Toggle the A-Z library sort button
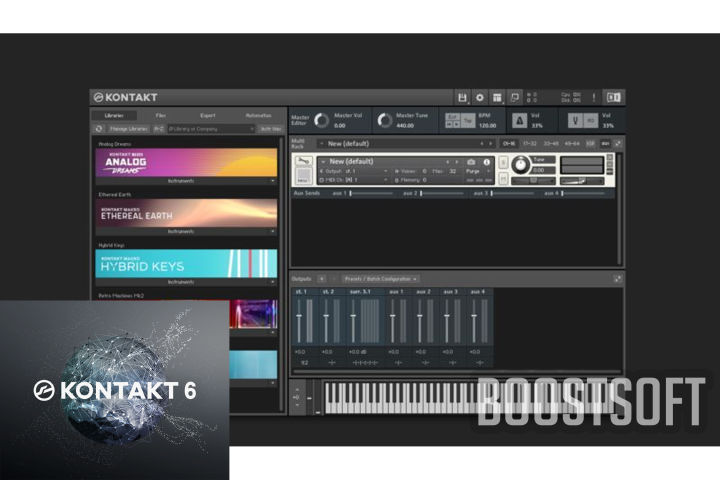Viewport: 720px width, 480px height. click(158, 129)
